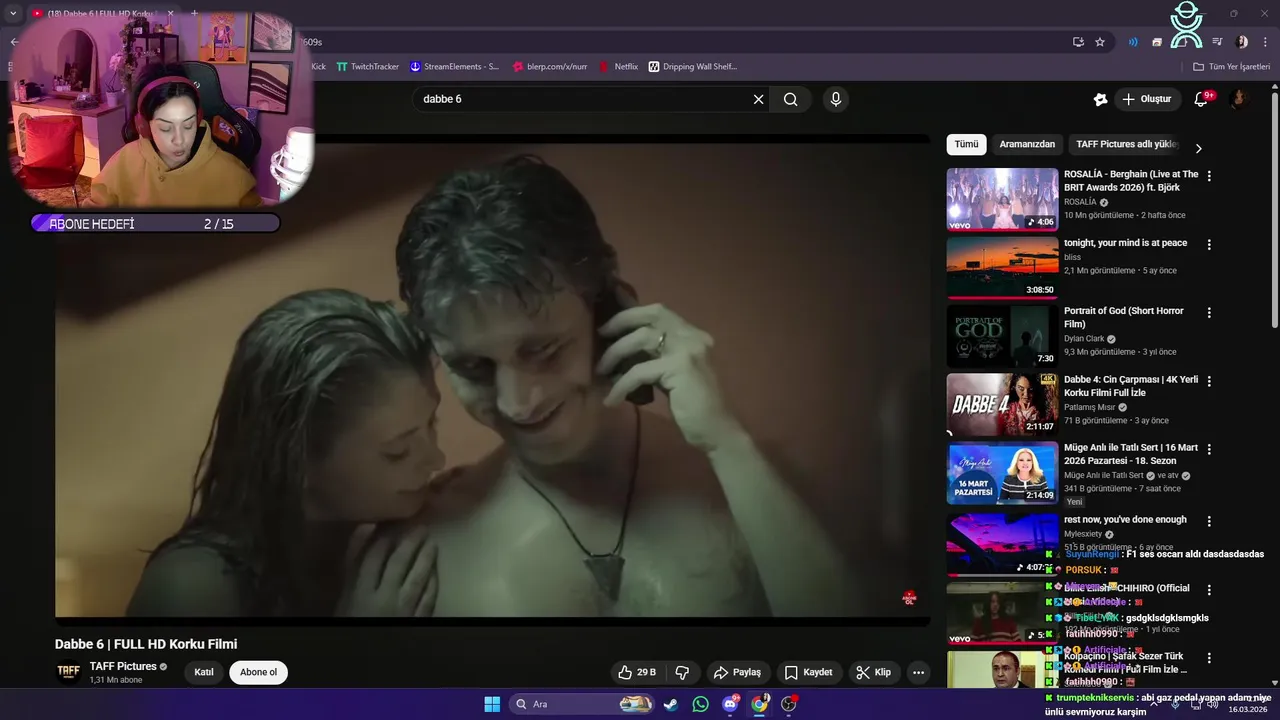The image size is (1280, 720).
Task: Open options for rest now, you've done enough
Action: 1209,521
